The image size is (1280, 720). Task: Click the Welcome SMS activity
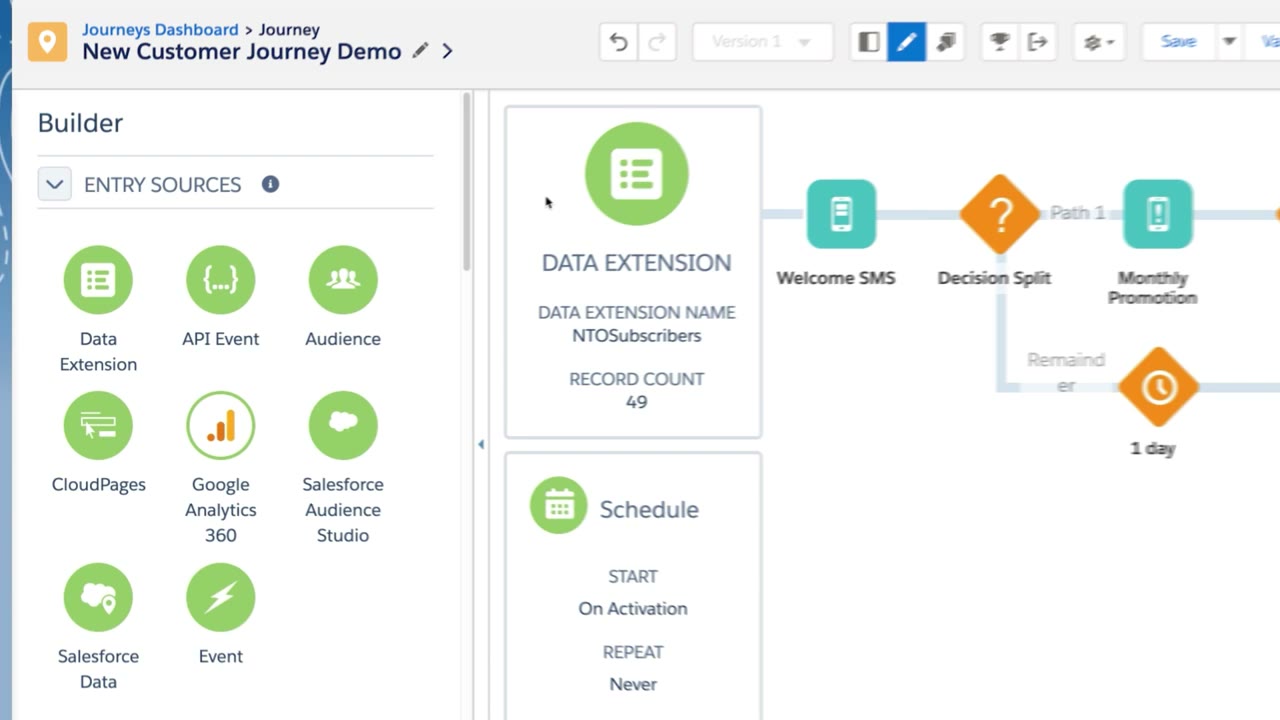point(841,214)
